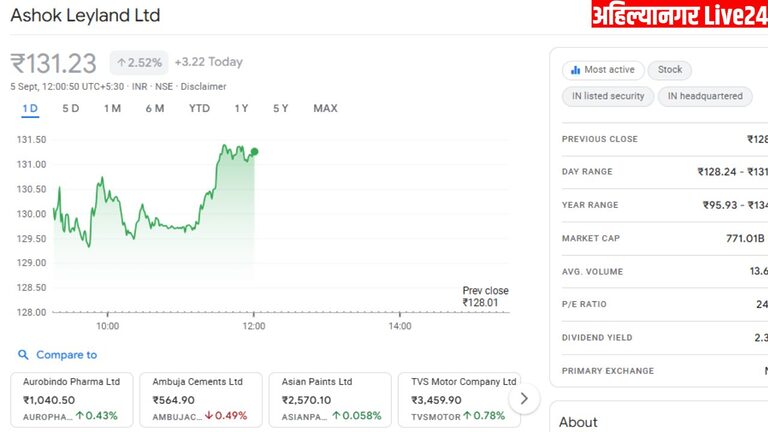768x432 pixels.
Task: Select the 5Y chart range
Action: click(x=281, y=109)
